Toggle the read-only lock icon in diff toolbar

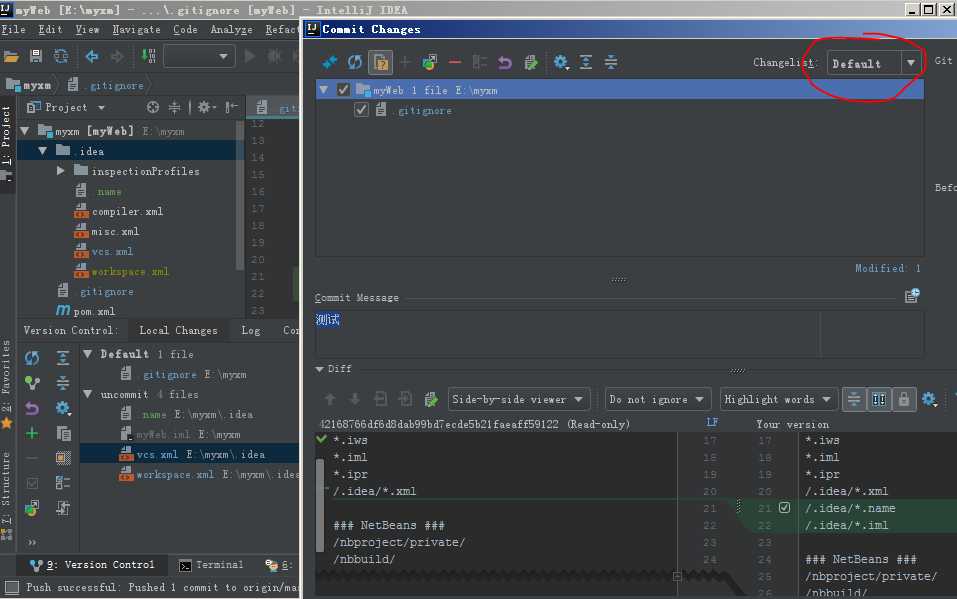pyautogui.click(x=903, y=399)
